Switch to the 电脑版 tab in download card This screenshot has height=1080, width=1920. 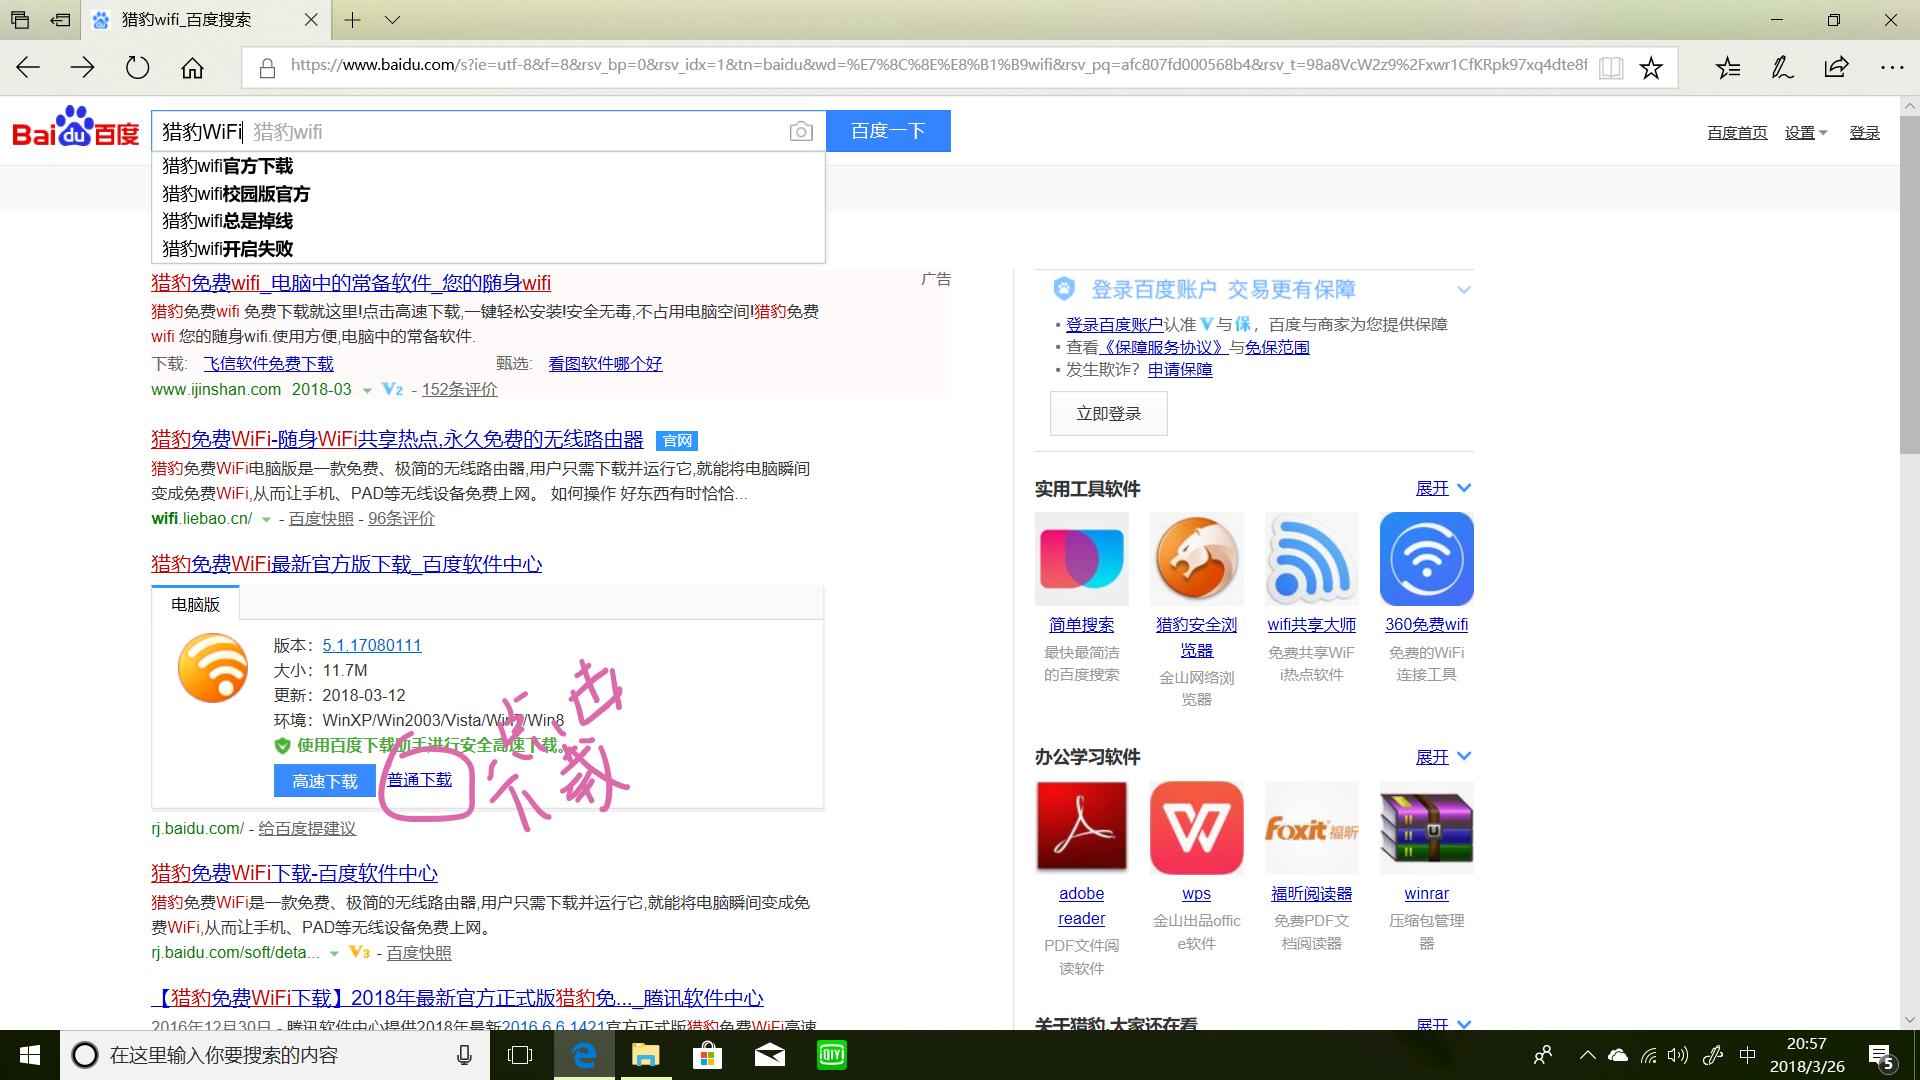193,604
